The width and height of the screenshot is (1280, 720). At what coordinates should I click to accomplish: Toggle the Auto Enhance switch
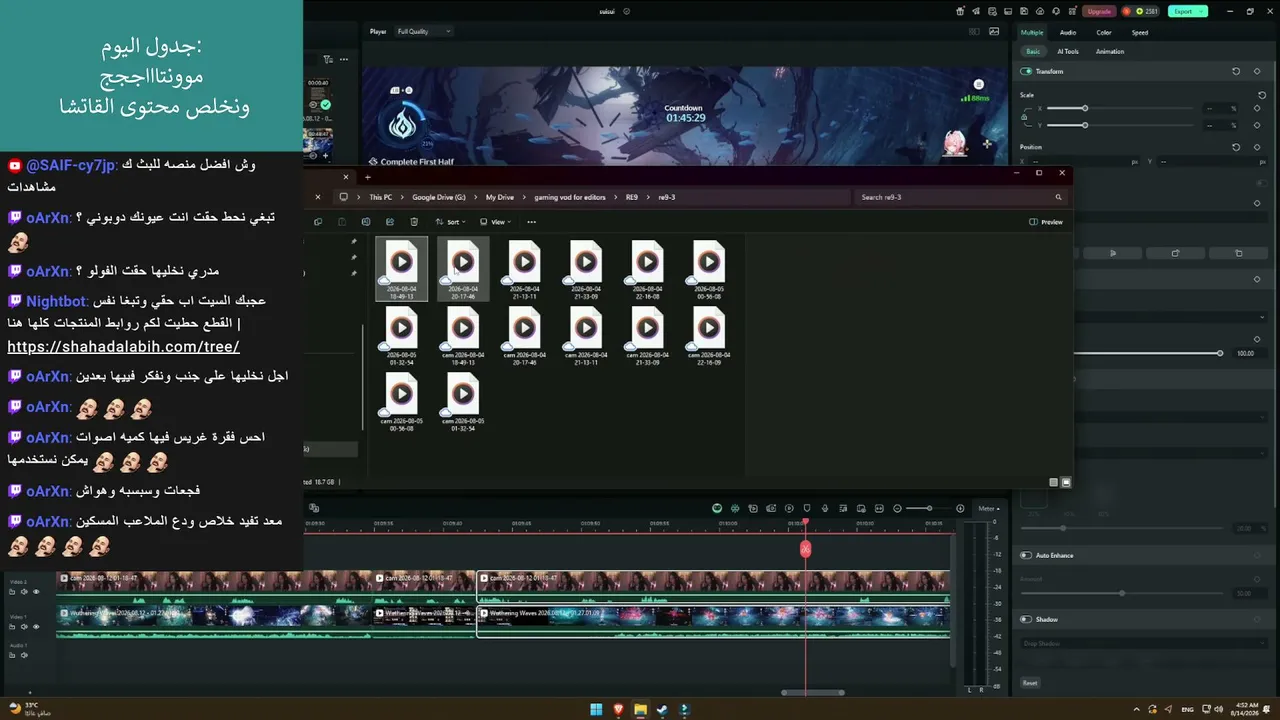point(1026,555)
